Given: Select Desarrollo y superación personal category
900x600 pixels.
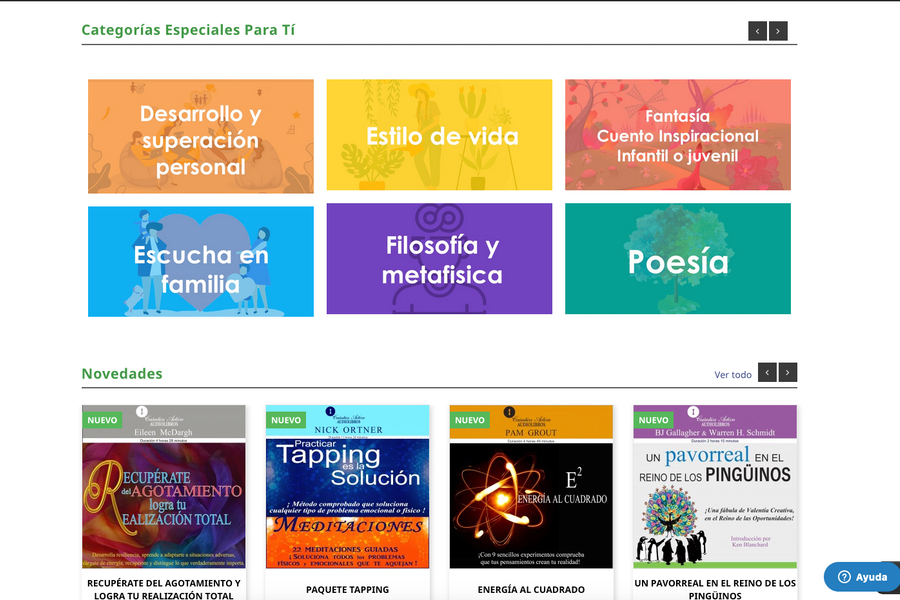Looking at the screenshot, I should [x=200, y=137].
